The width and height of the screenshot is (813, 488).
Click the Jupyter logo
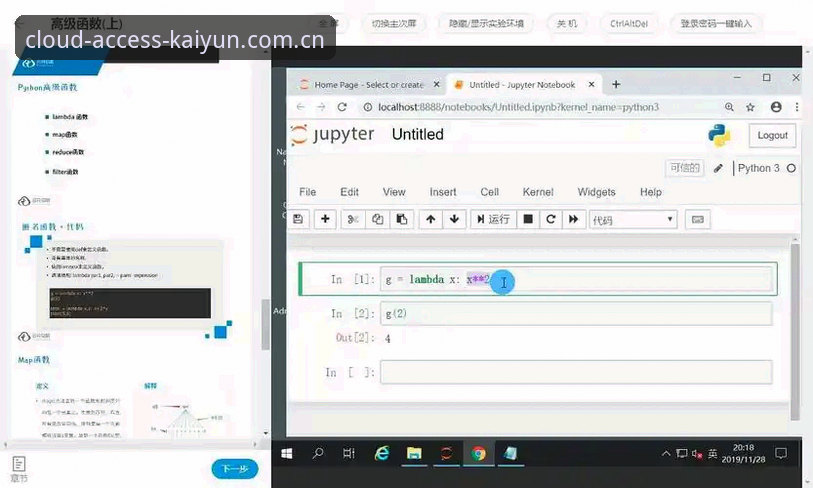click(332, 134)
